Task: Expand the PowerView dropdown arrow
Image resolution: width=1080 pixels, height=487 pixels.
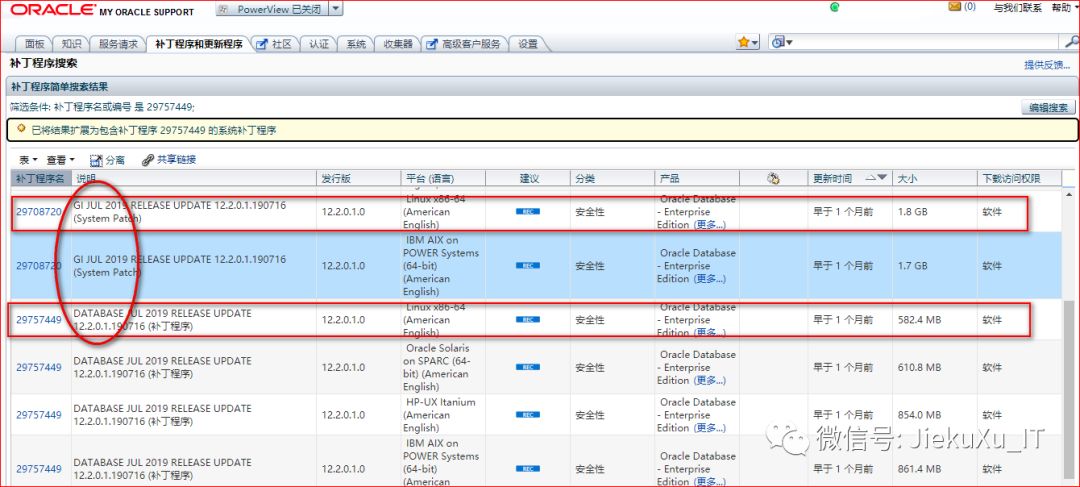Action: click(x=335, y=9)
